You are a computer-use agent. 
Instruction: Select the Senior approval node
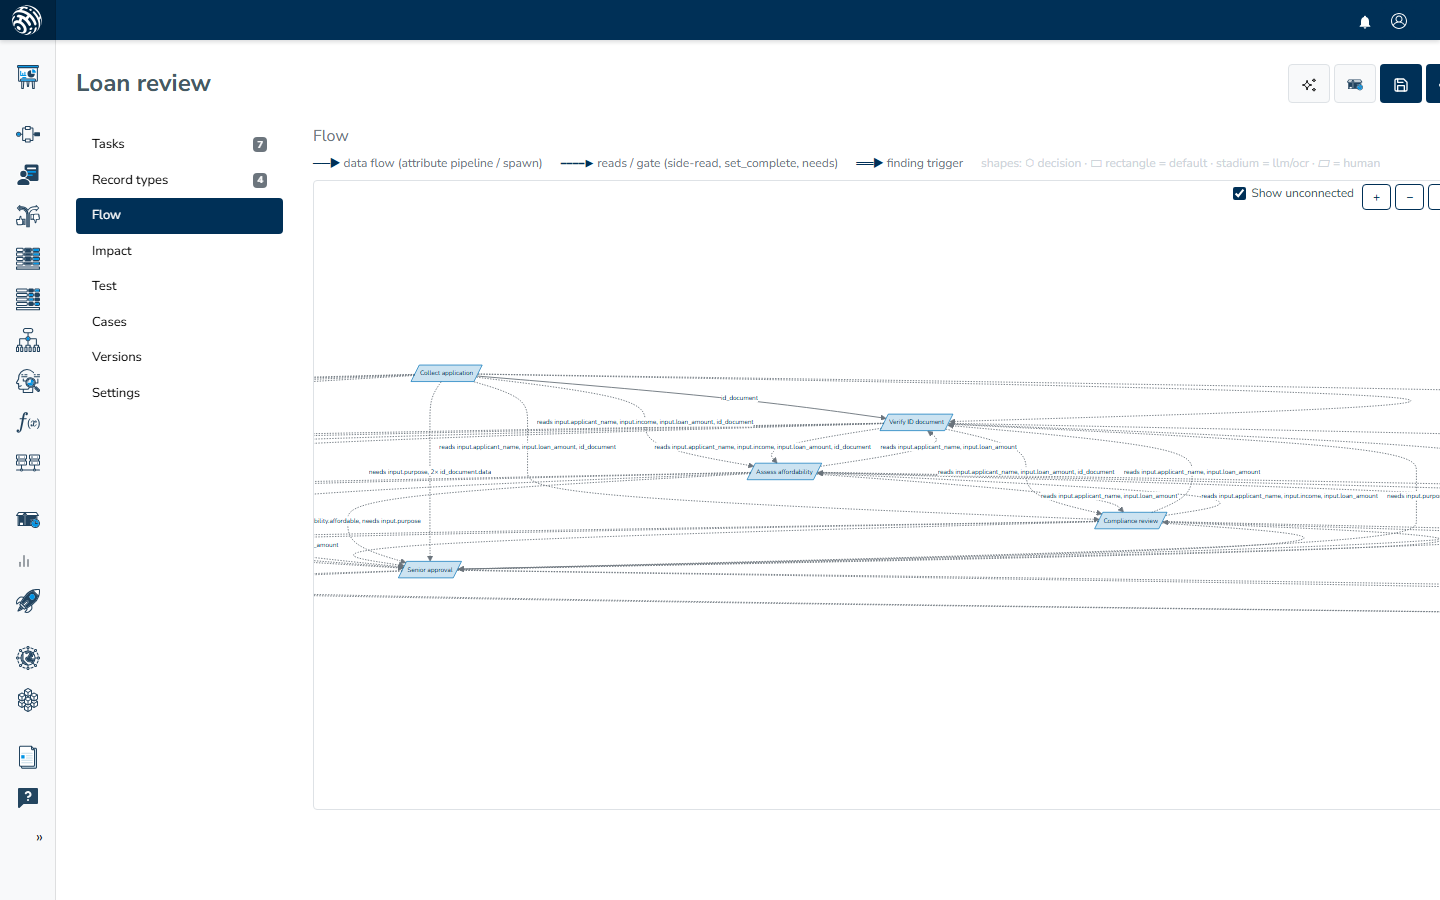pyautogui.click(x=430, y=570)
